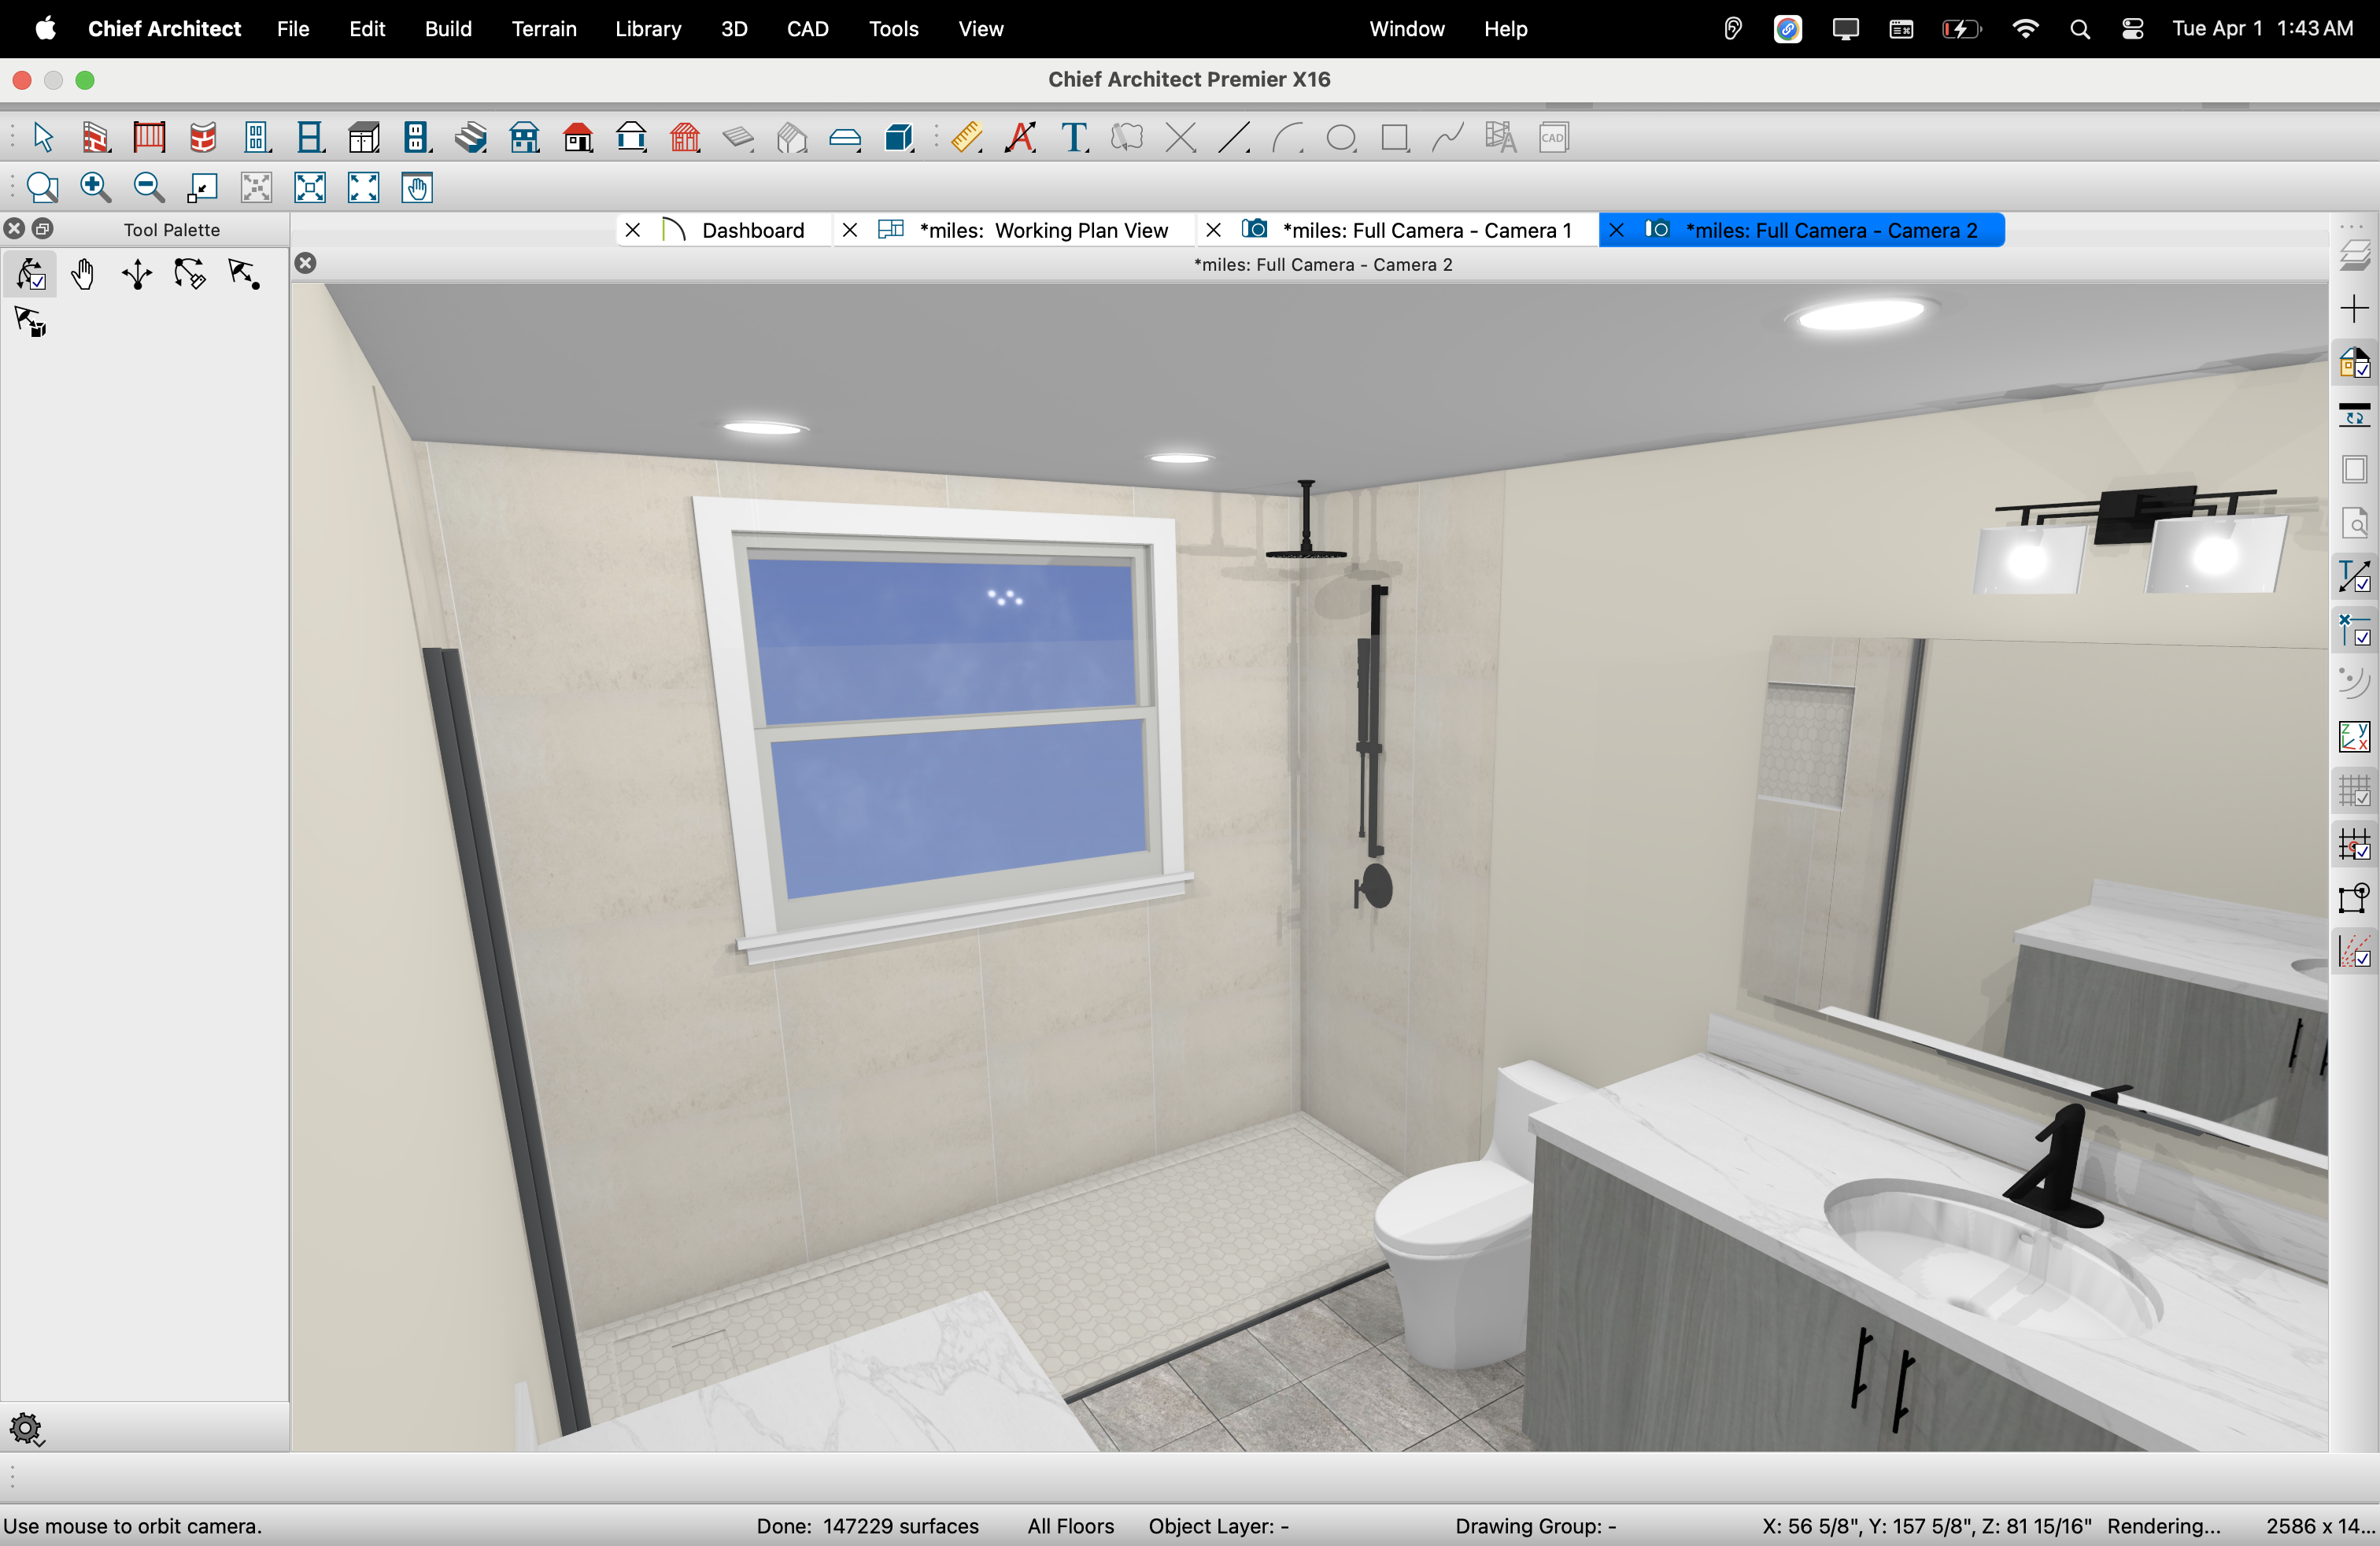Select the Window tool
The width and height of the screenshot is (2380, 1546).
pyautogui.click(x=311, y=137)
